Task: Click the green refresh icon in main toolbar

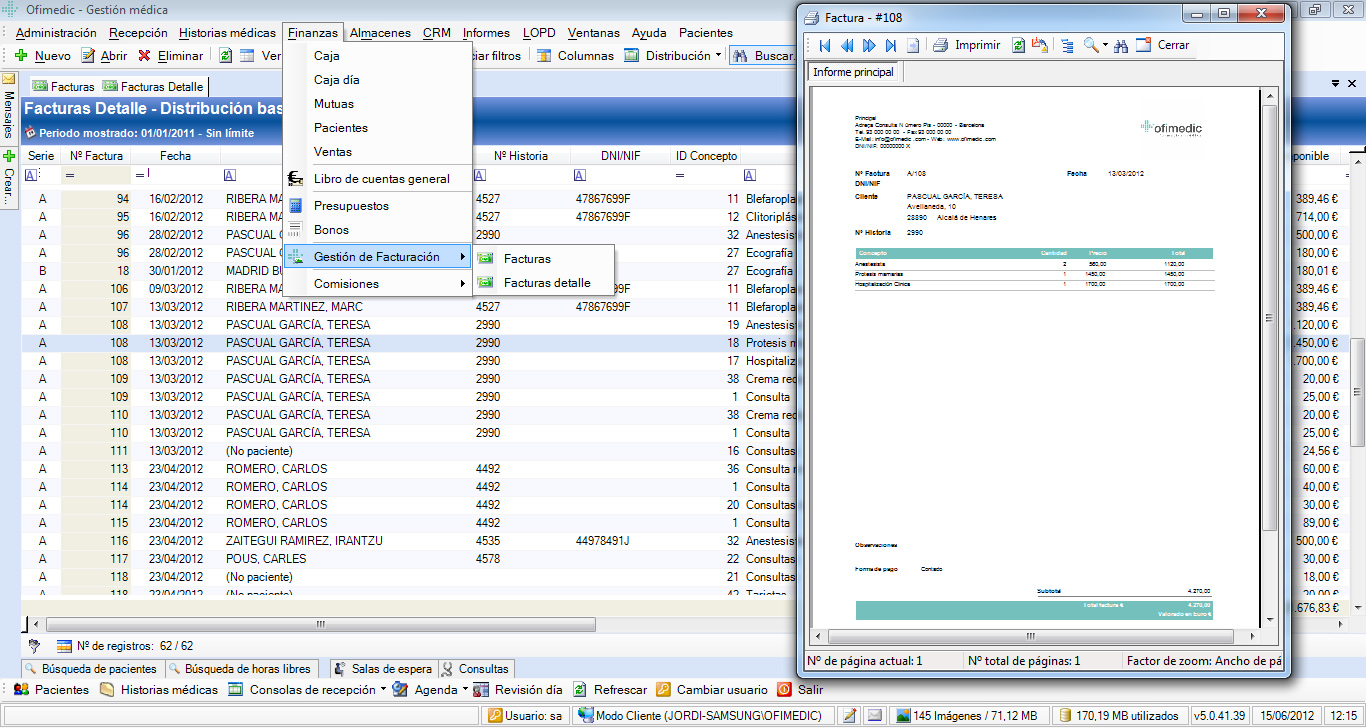Action: pos(226,56)
